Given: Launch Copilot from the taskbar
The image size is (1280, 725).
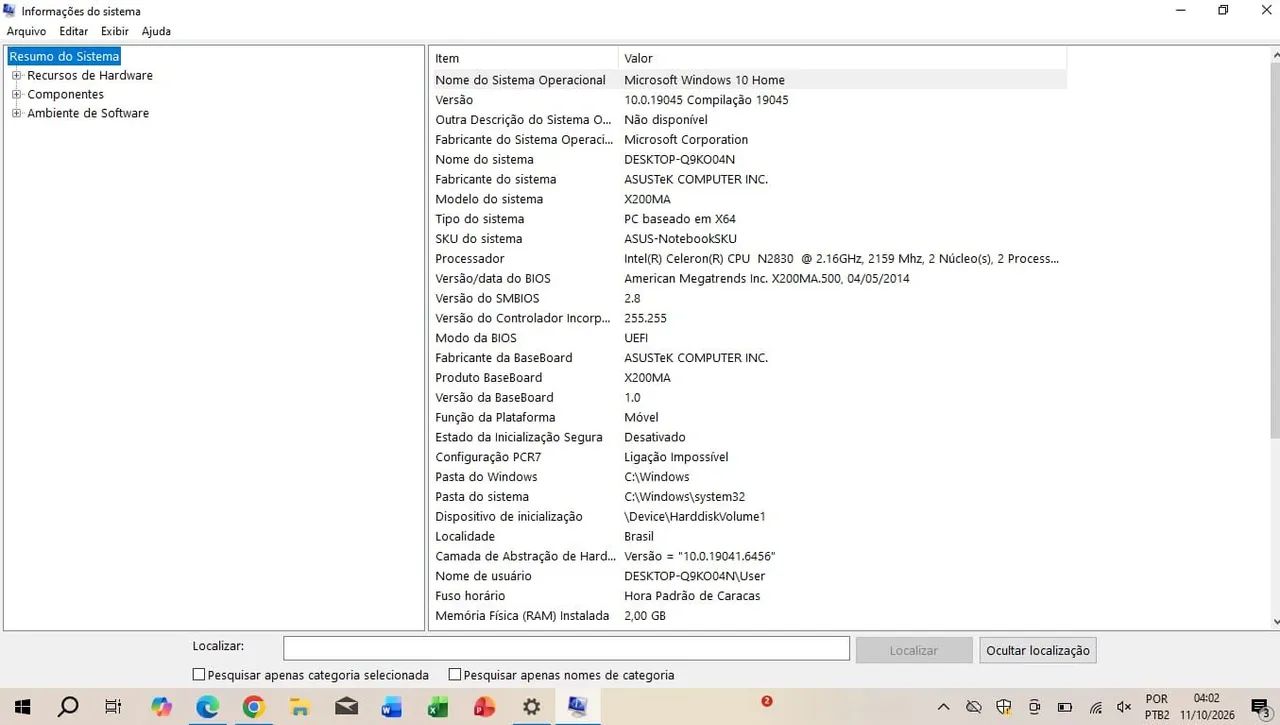Looking at the screenshot, I should (x=161, y=707).
